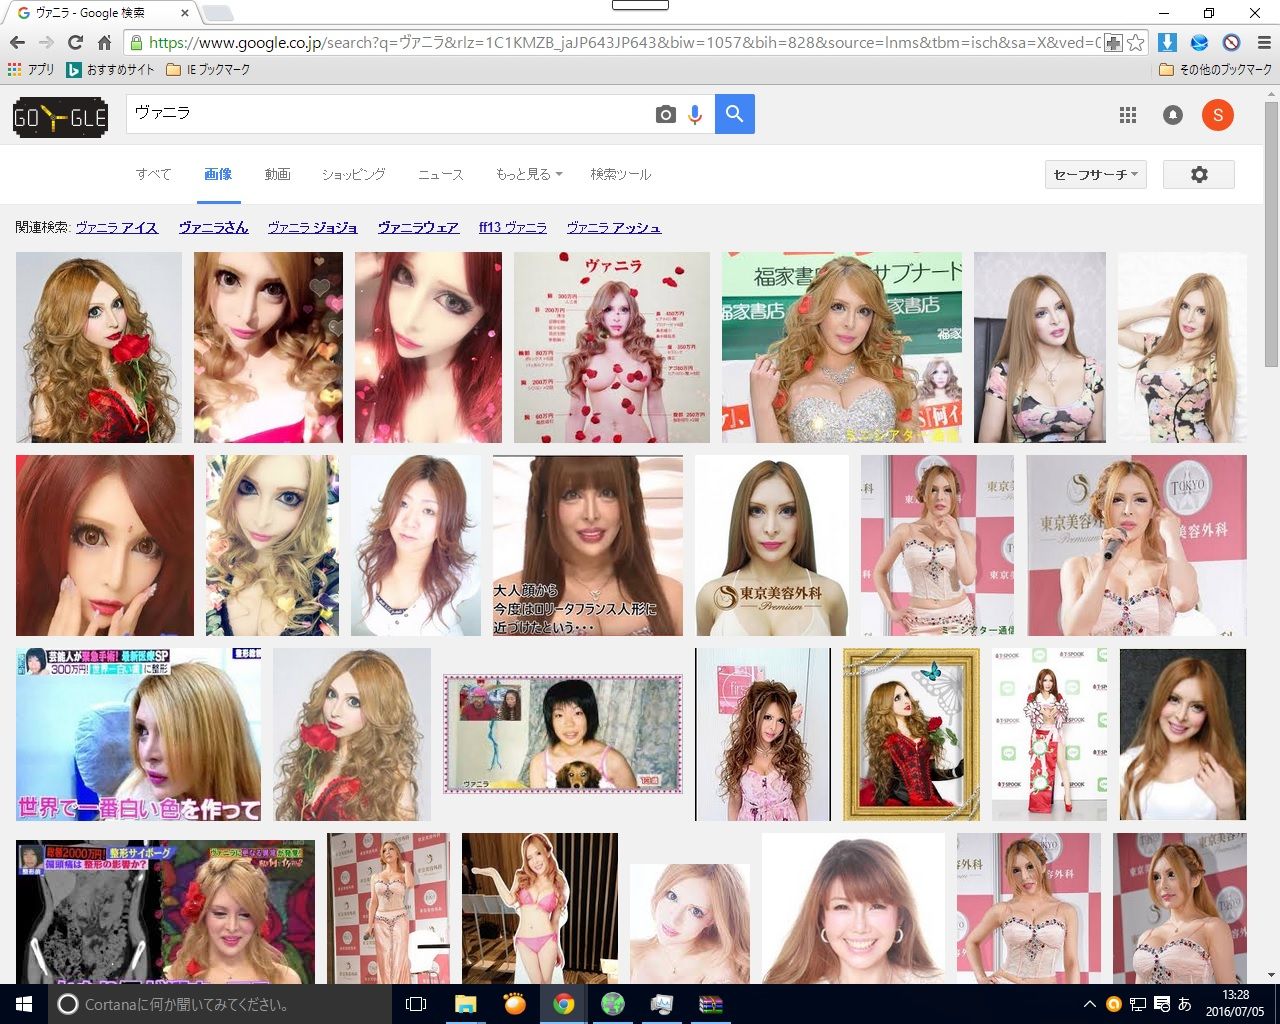Click the Cortana search box
The image size is (1280, 1024).
pyautogui.click(x=220, y=1004)
